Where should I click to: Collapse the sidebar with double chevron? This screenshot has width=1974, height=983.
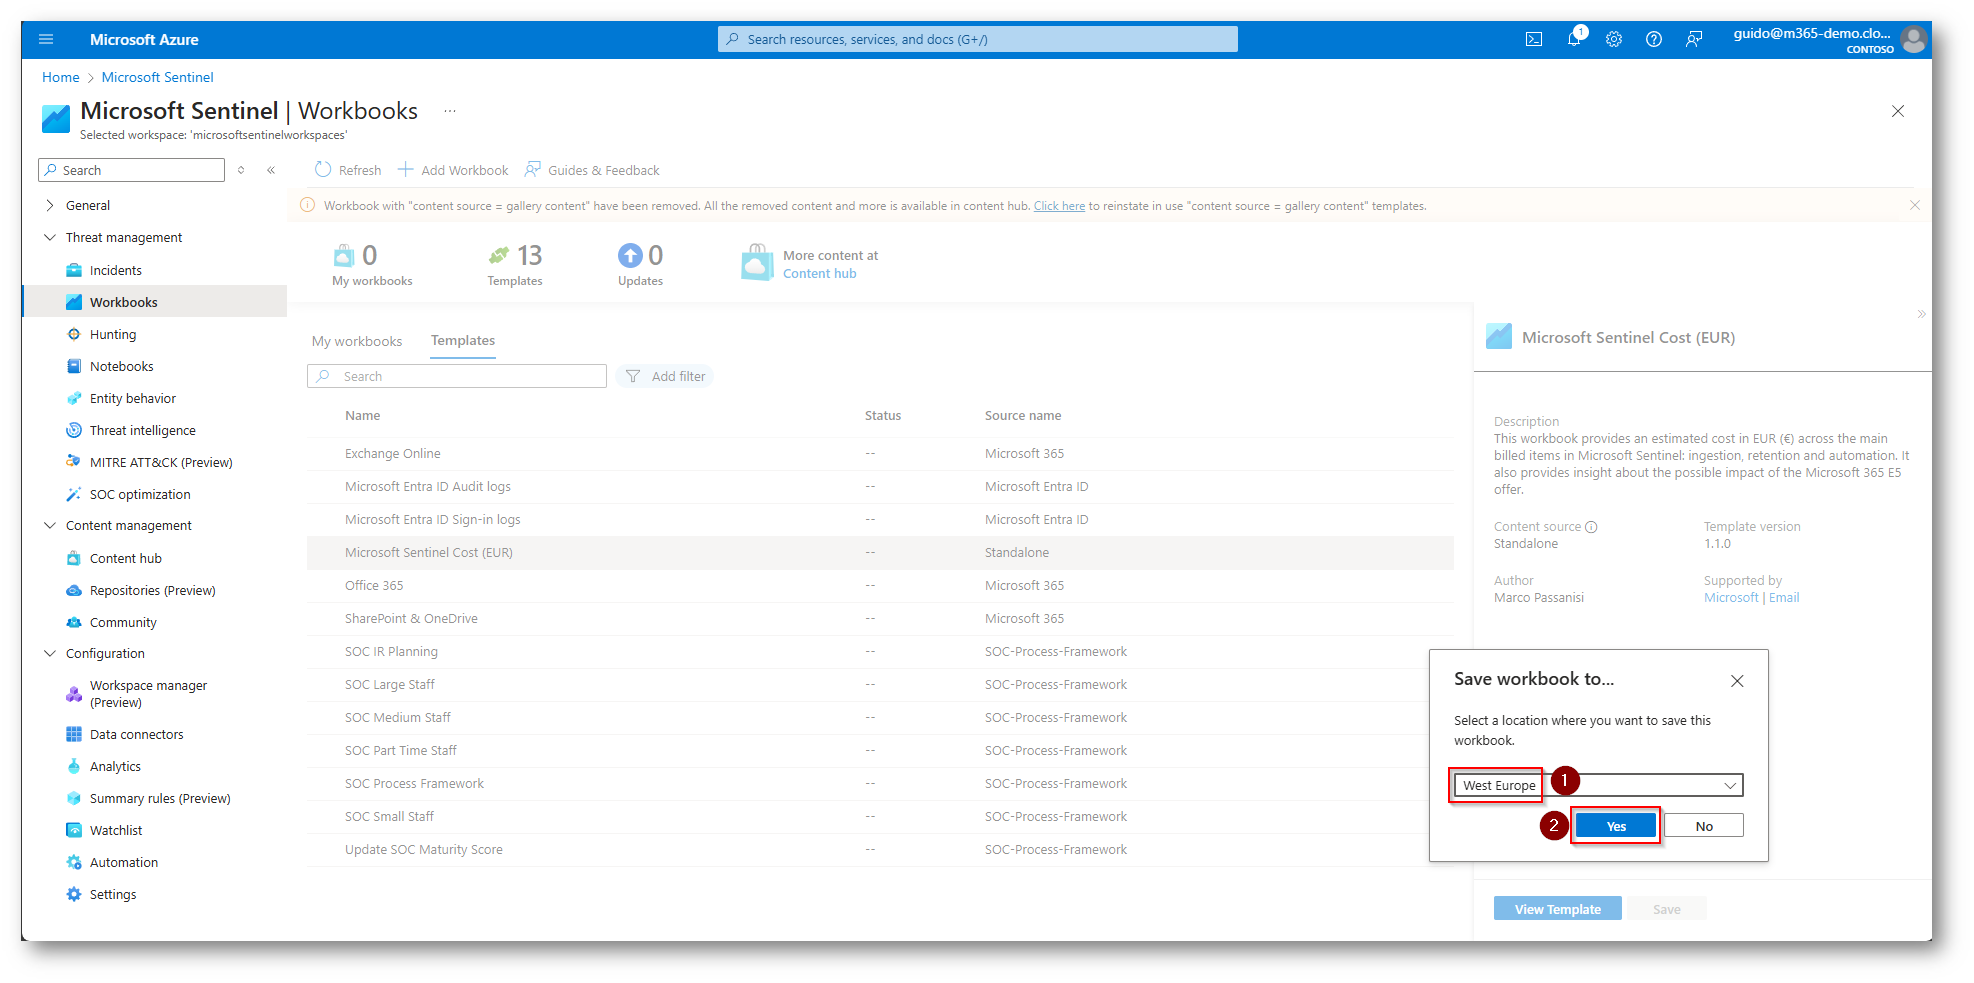click(271, 170)
